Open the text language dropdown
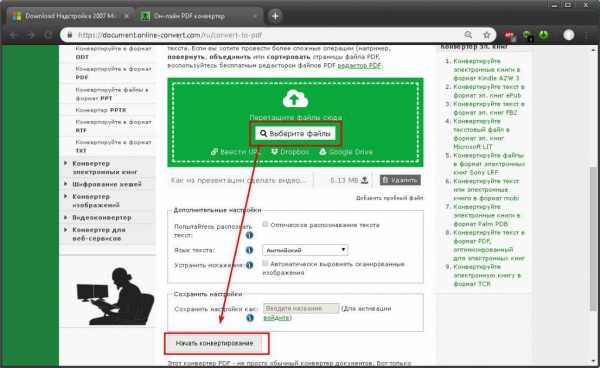 pyautogui.click(x=305, y=250)
